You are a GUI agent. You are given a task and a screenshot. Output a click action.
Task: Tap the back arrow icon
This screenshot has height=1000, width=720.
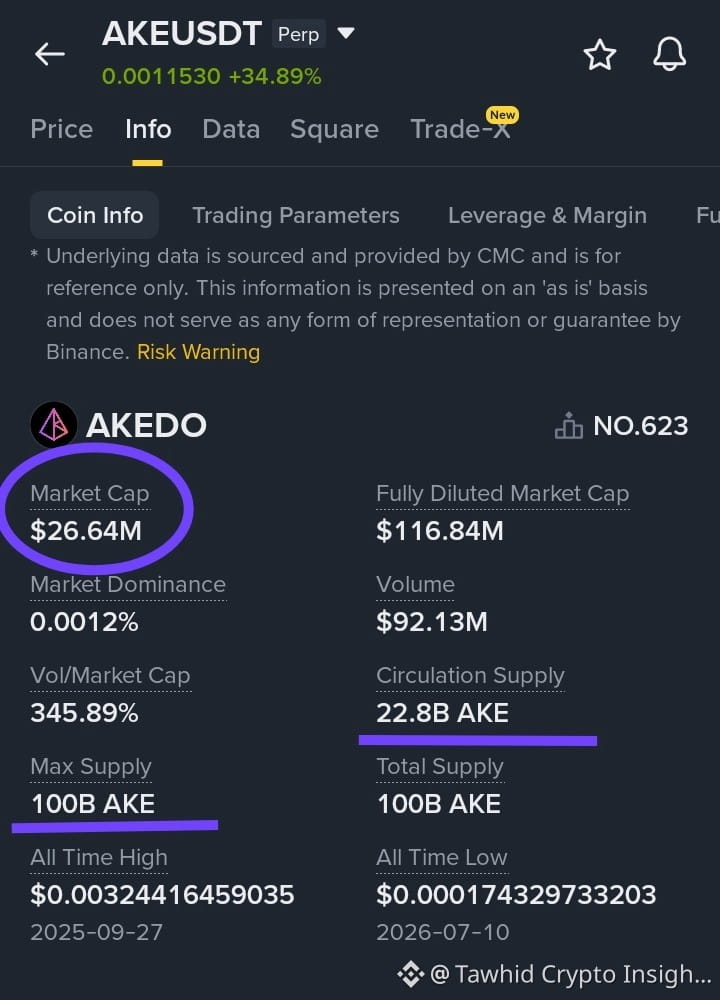[50, 54]
